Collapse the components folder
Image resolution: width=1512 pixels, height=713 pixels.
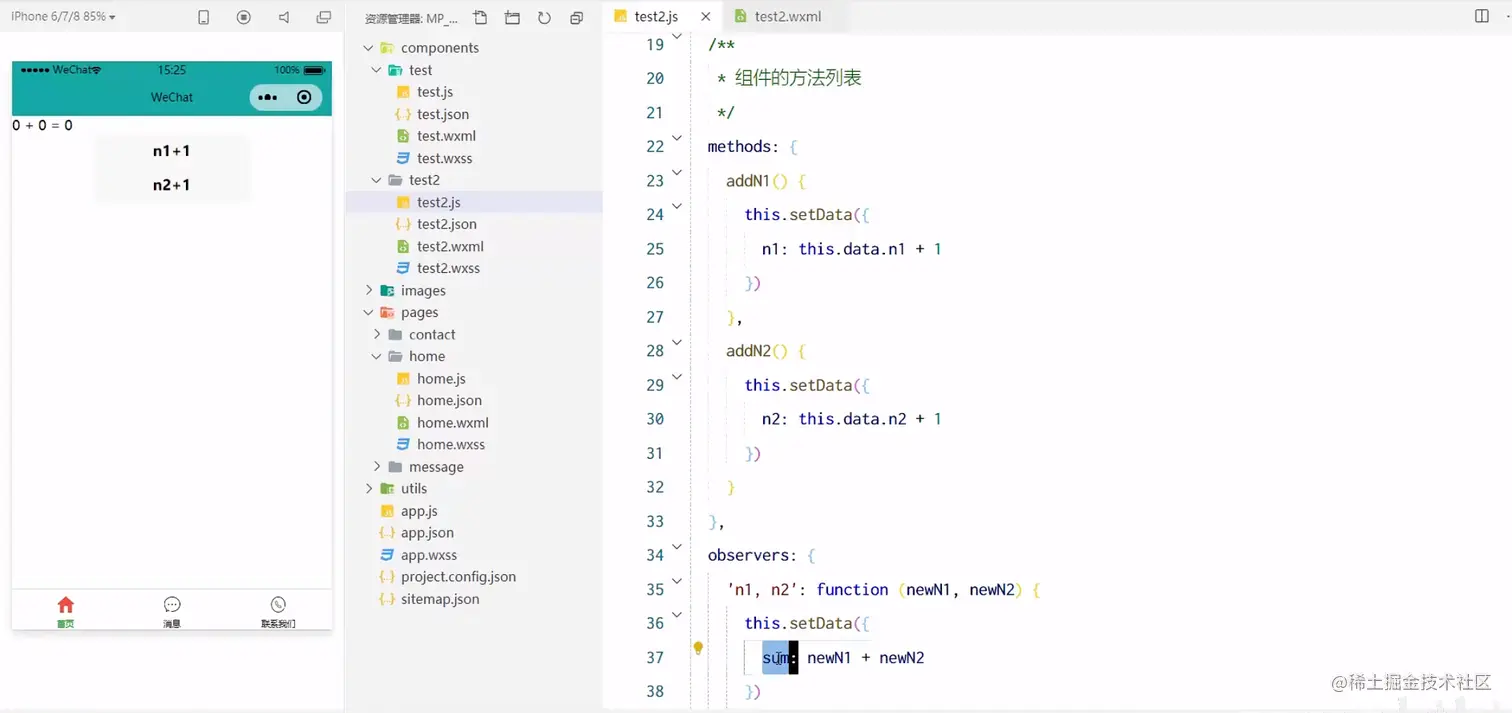click(x=369, y=48)
